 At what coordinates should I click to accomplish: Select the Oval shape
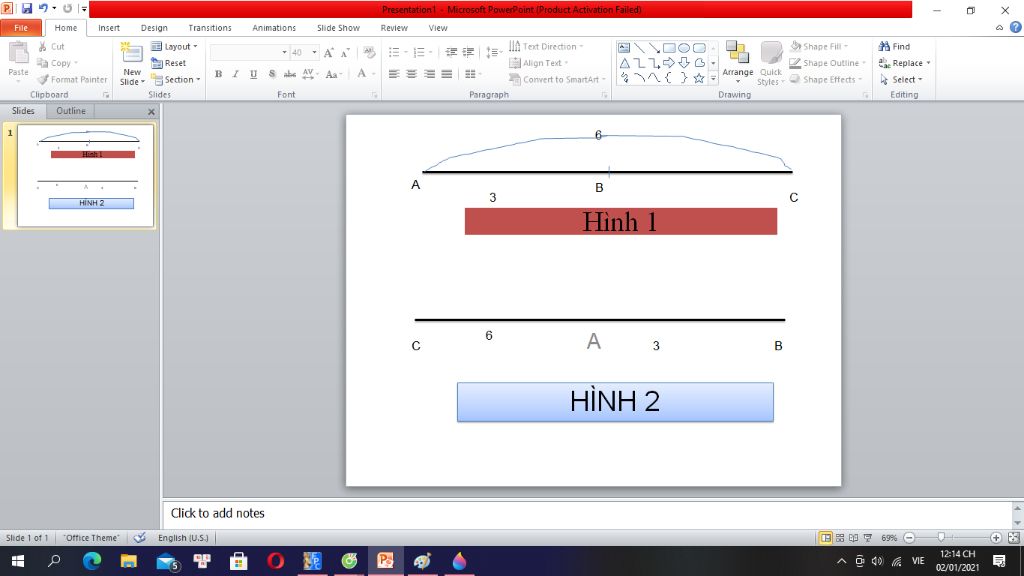[x=684, y=48]
